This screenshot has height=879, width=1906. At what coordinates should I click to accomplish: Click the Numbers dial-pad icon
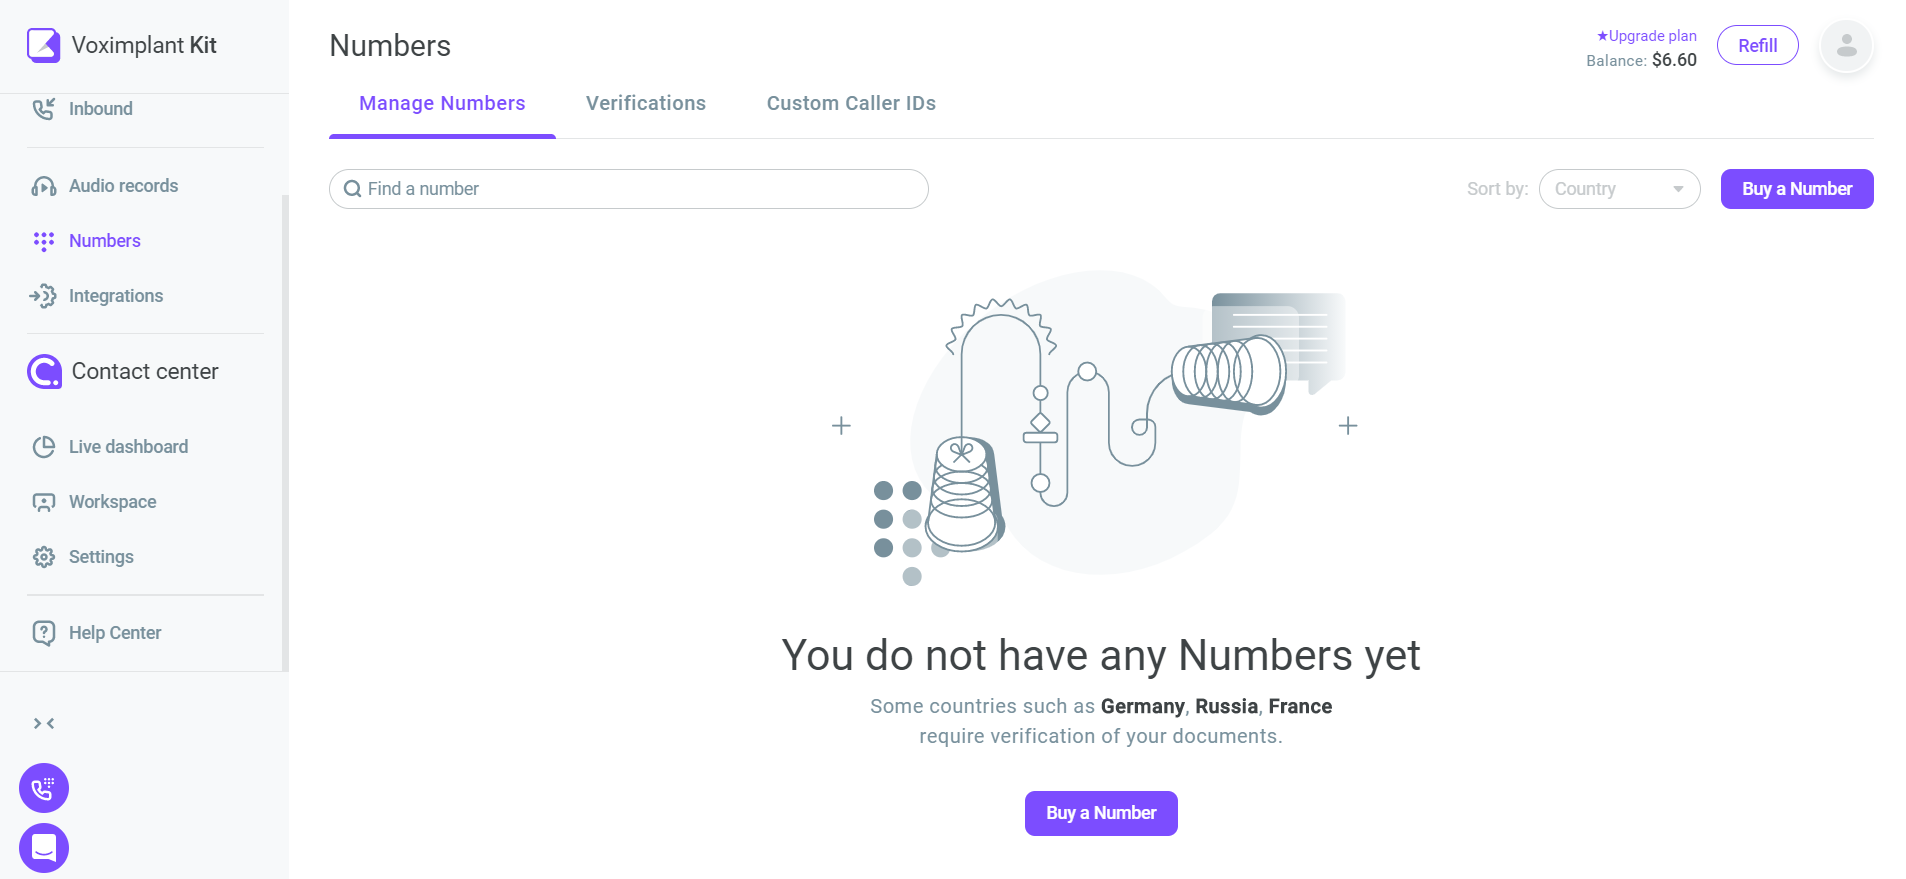point(43,241)
